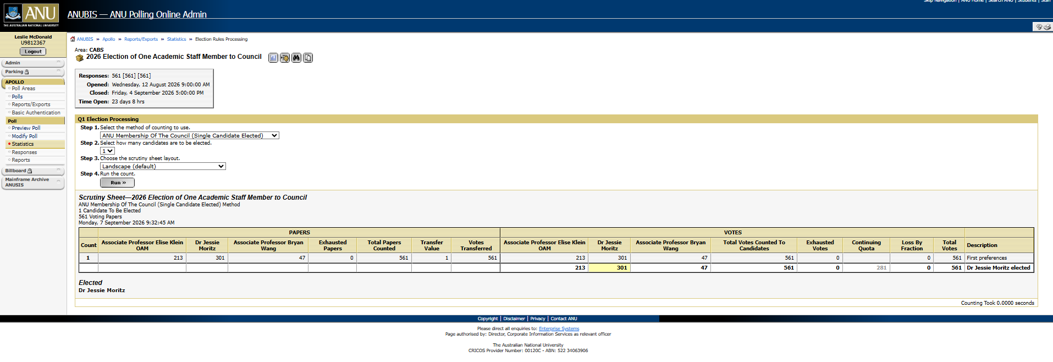Screen dimensions: 1053x362
Task: Click the 'Dr Jessie Moritz elected' description cell
Action: (x=999, y=267)
